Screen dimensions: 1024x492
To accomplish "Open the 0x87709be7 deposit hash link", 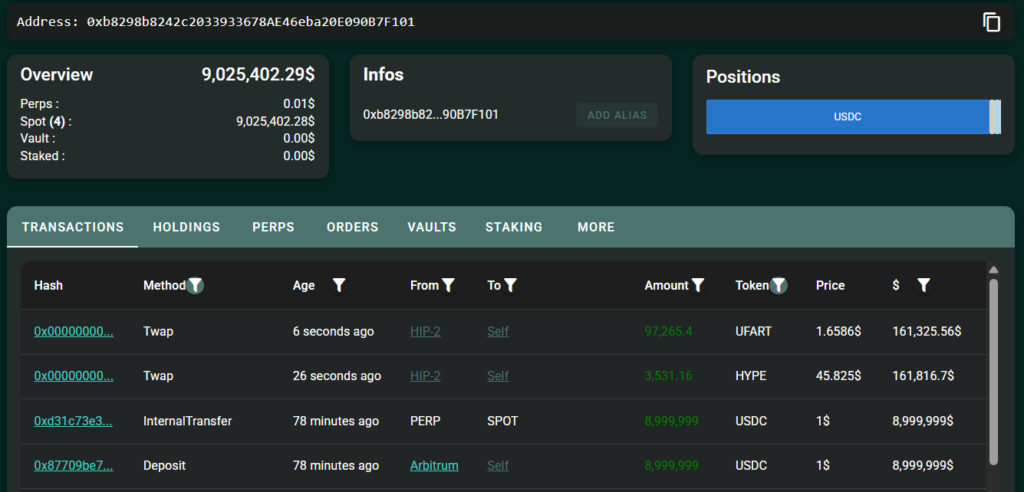I will (73, 466).
